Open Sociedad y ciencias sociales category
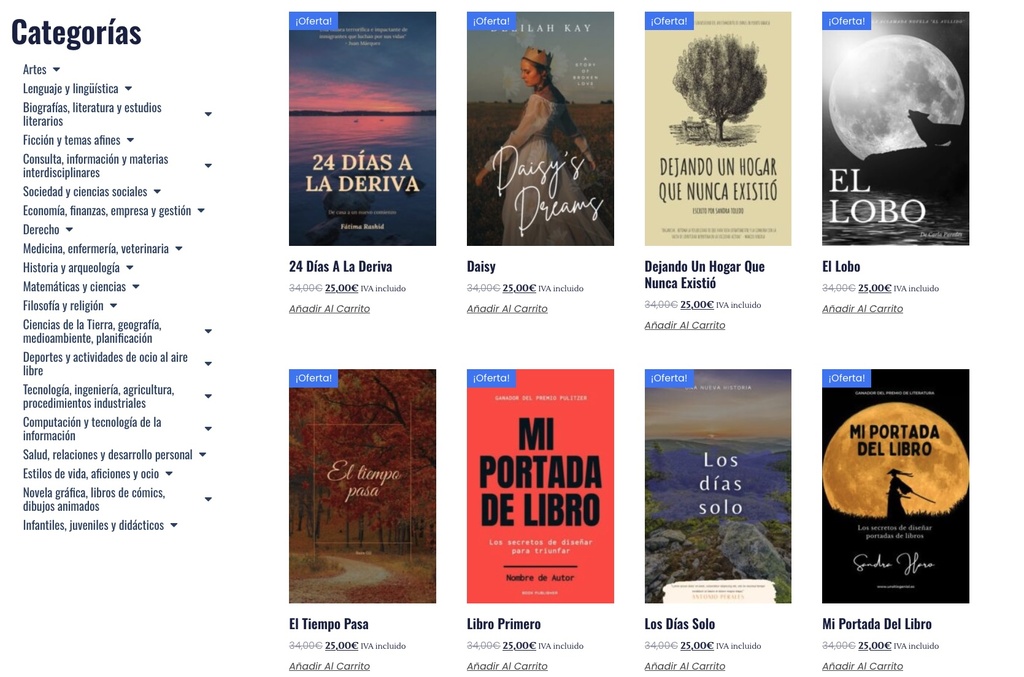Image resolution: width=1024 pixels, height=677 pixels. click(x=85, y=192)
